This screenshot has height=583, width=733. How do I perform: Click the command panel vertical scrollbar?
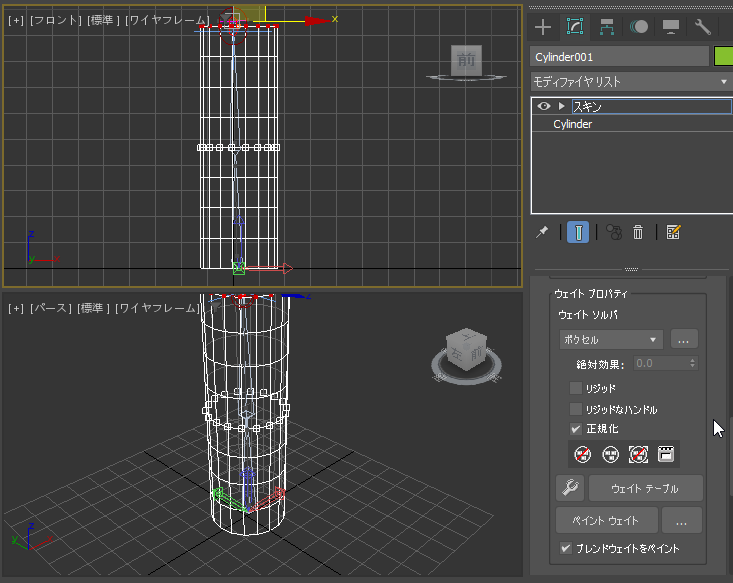731,455
